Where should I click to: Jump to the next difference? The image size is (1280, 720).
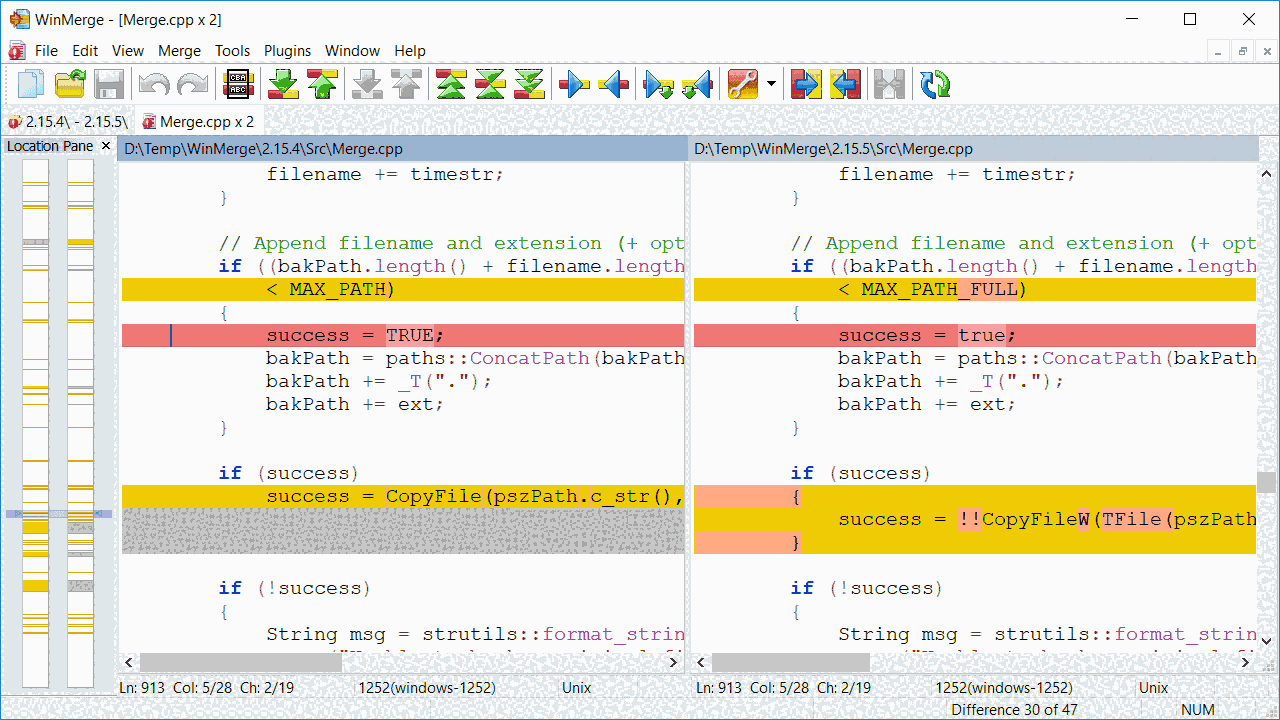[x=283, y=84]
